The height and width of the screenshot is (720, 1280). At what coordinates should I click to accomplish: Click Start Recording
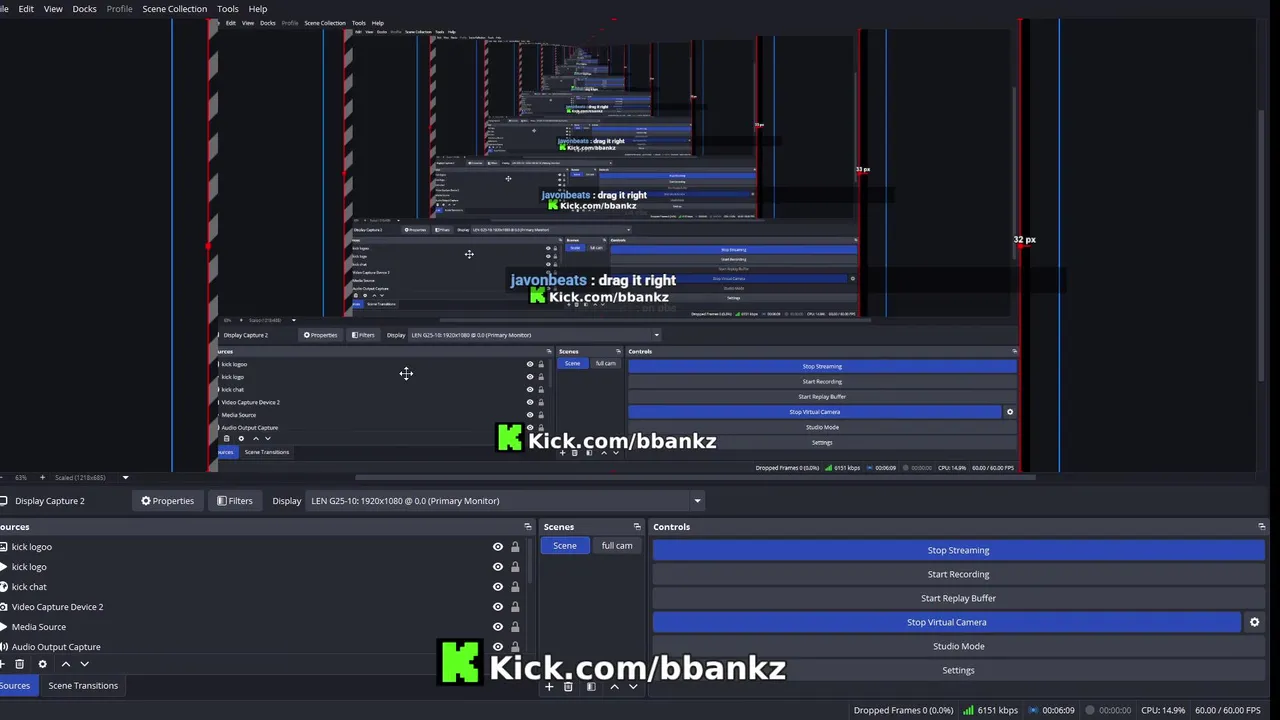958,574
